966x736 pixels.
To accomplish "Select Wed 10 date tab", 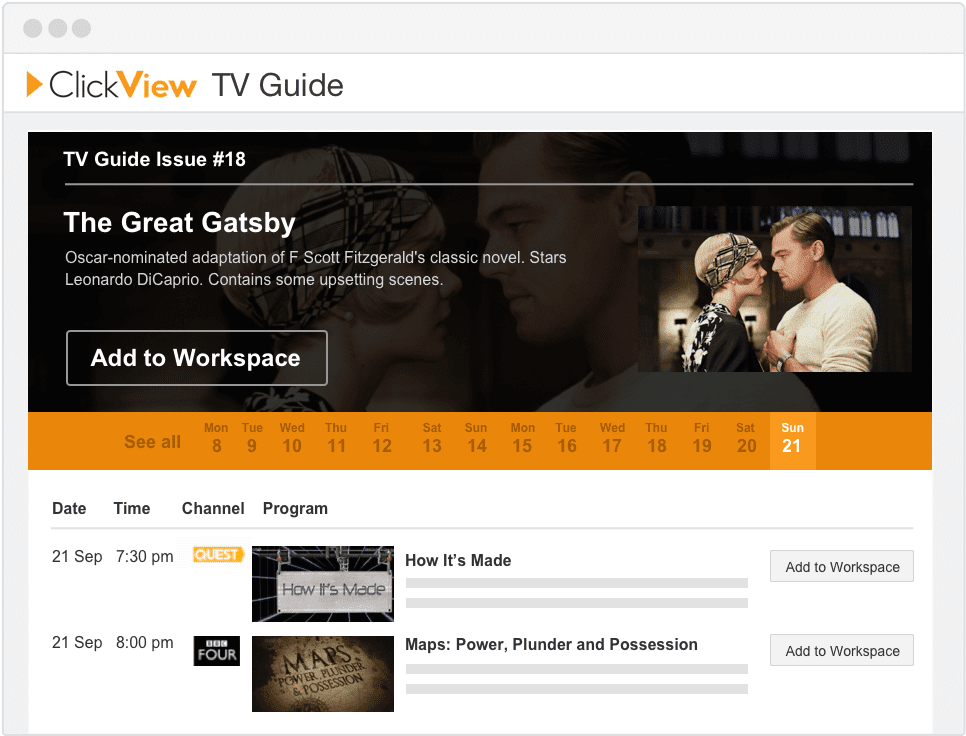I will click(x=292, y=438).
